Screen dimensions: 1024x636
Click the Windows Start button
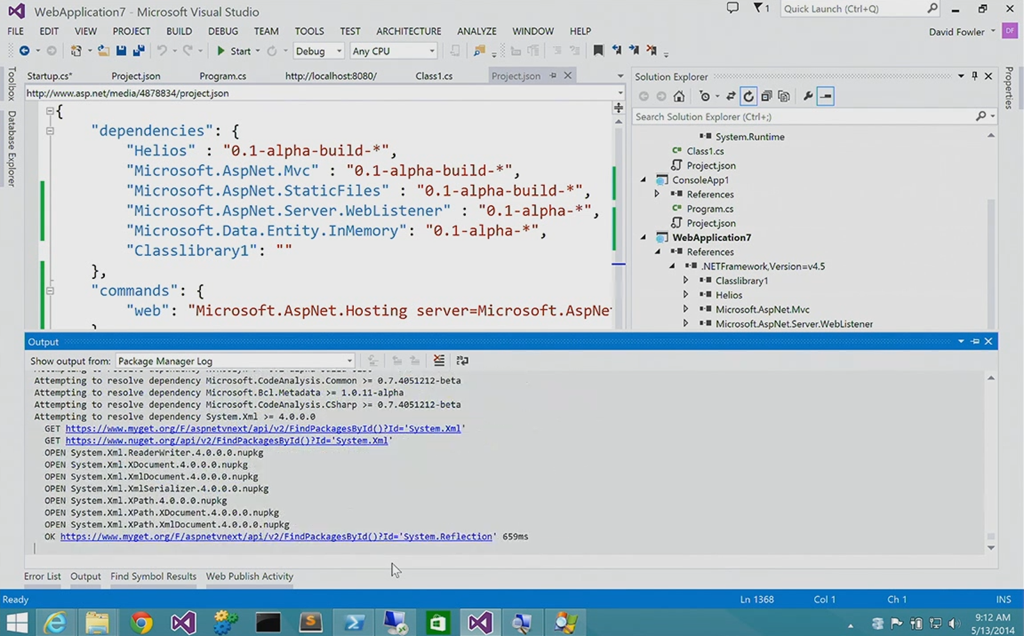16,622
